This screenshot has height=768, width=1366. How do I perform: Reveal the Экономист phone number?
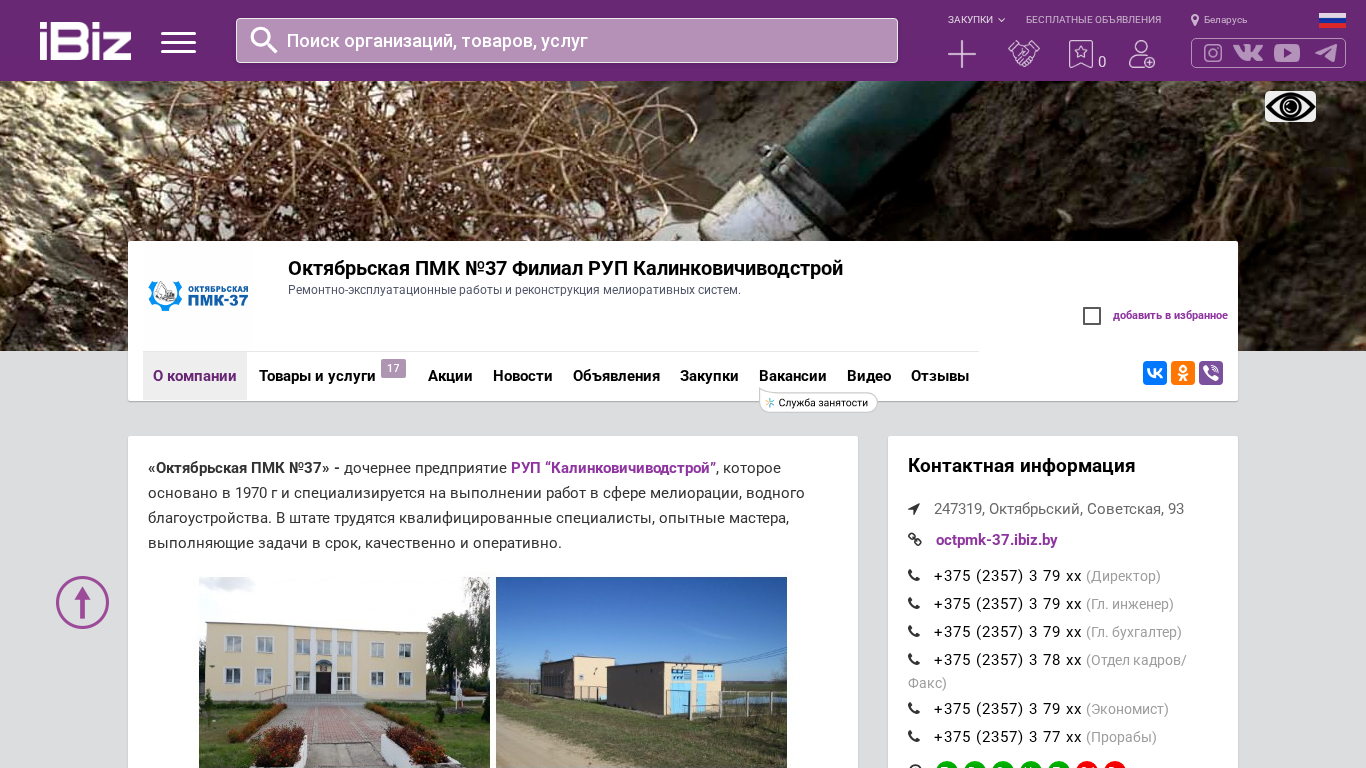pos(1007,709)
